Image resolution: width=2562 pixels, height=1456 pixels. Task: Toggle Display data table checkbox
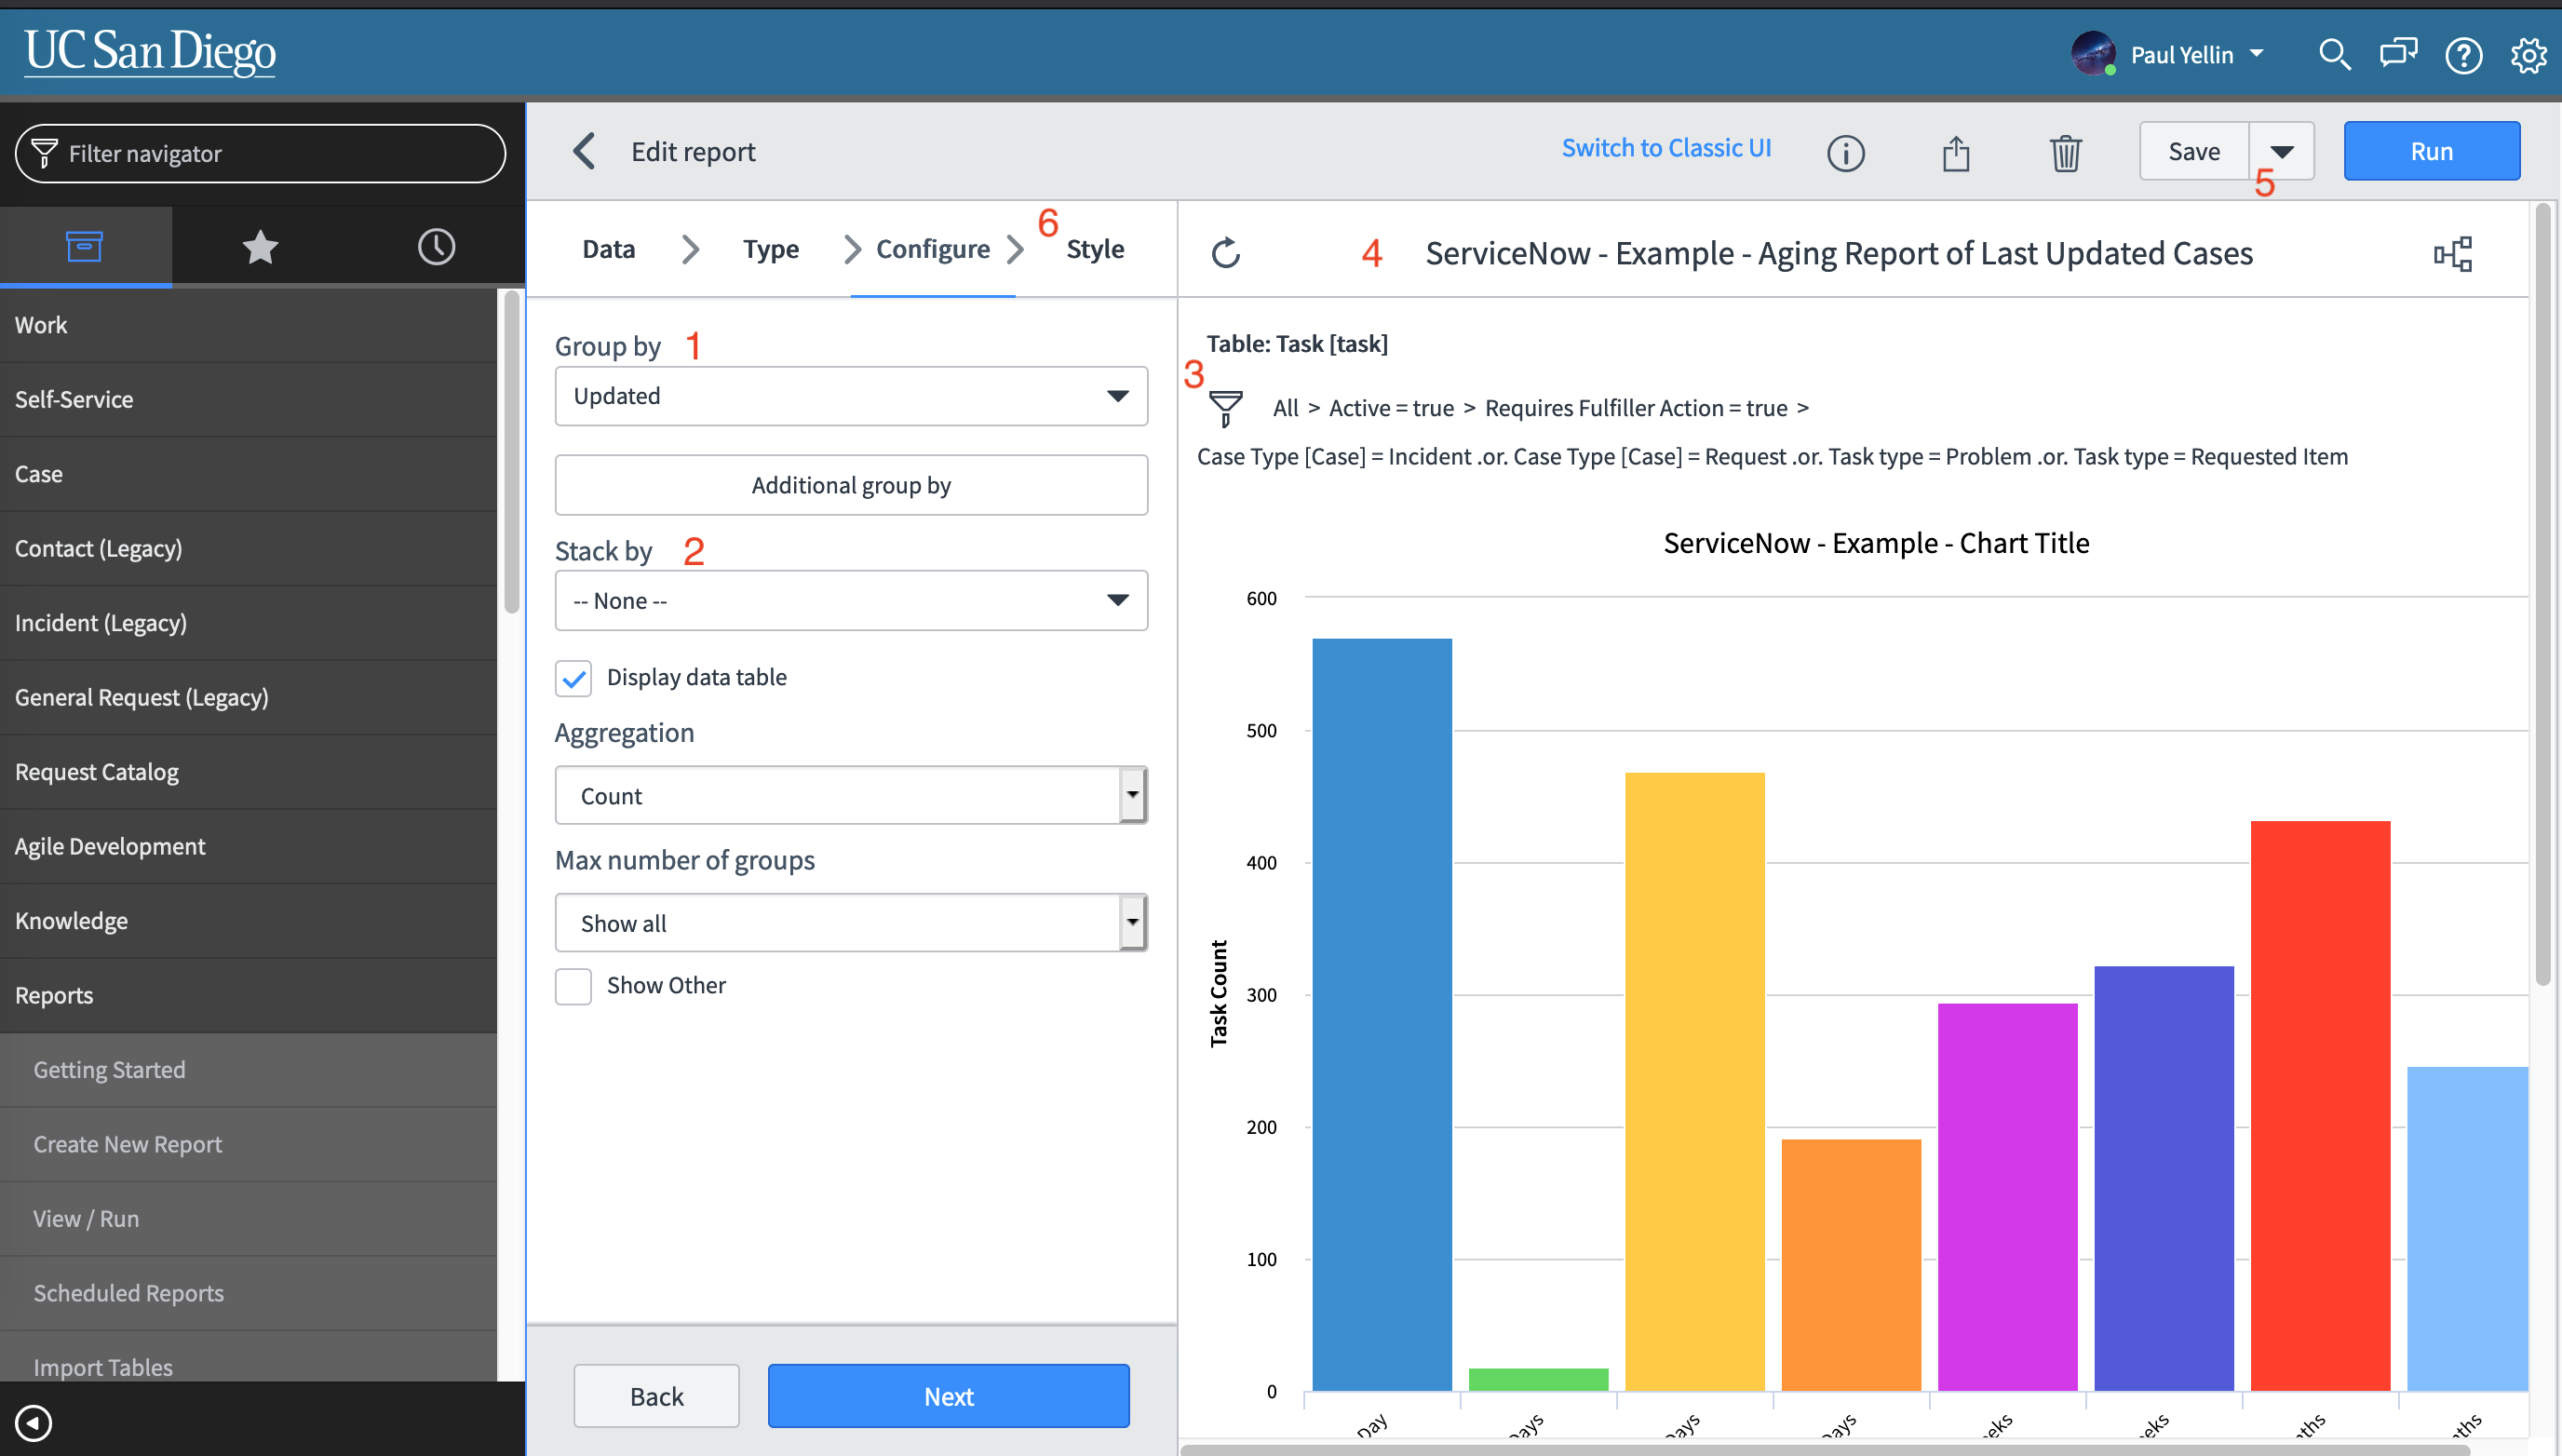(573, 677)
